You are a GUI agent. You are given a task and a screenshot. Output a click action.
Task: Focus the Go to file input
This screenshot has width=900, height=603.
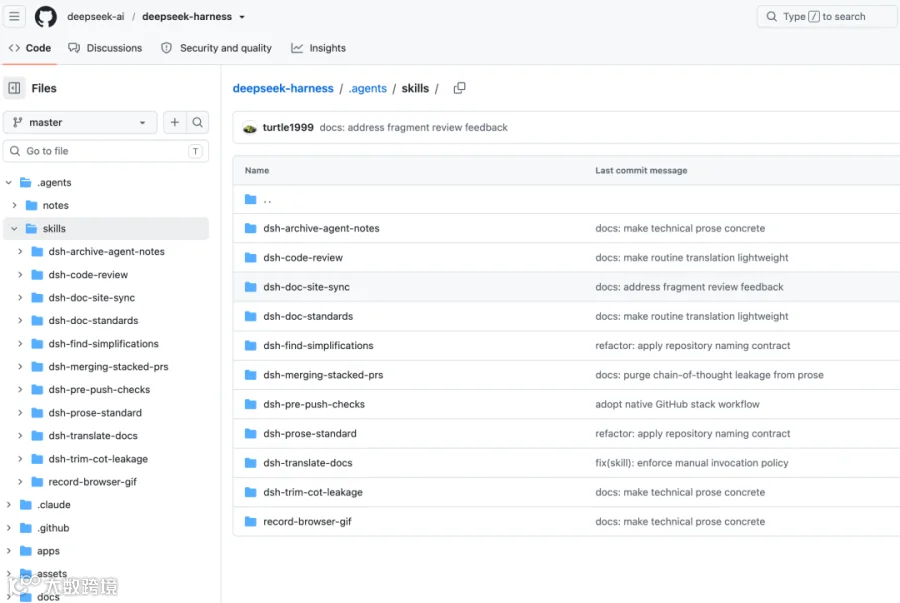coord(106,151)
